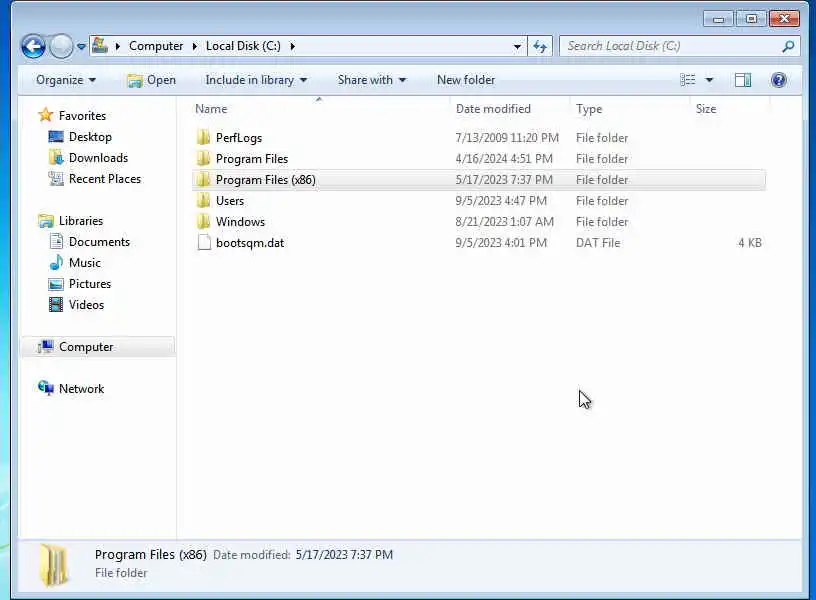Screen dimensions: 816x600
Task: Click the Open toolbar button
Action: 151,80
